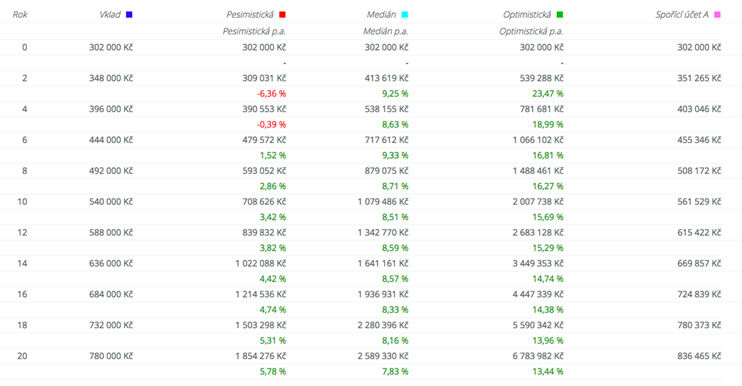Click the 836 465 Kč savings value
The width and height of the screenshot is (742, 386).
click(x=699, y=356)
